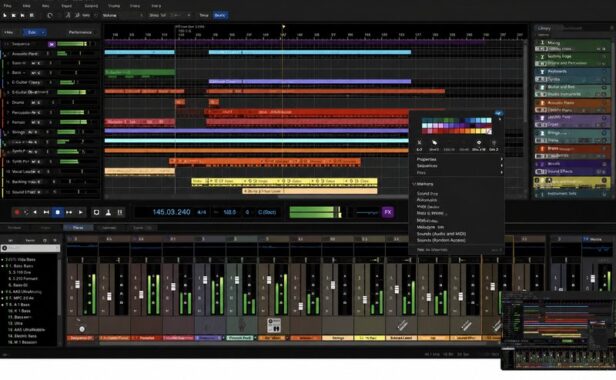Click the eye icon in context menu
The width and height of the screenshot is (616, 380).
click(x=478, y=143)
